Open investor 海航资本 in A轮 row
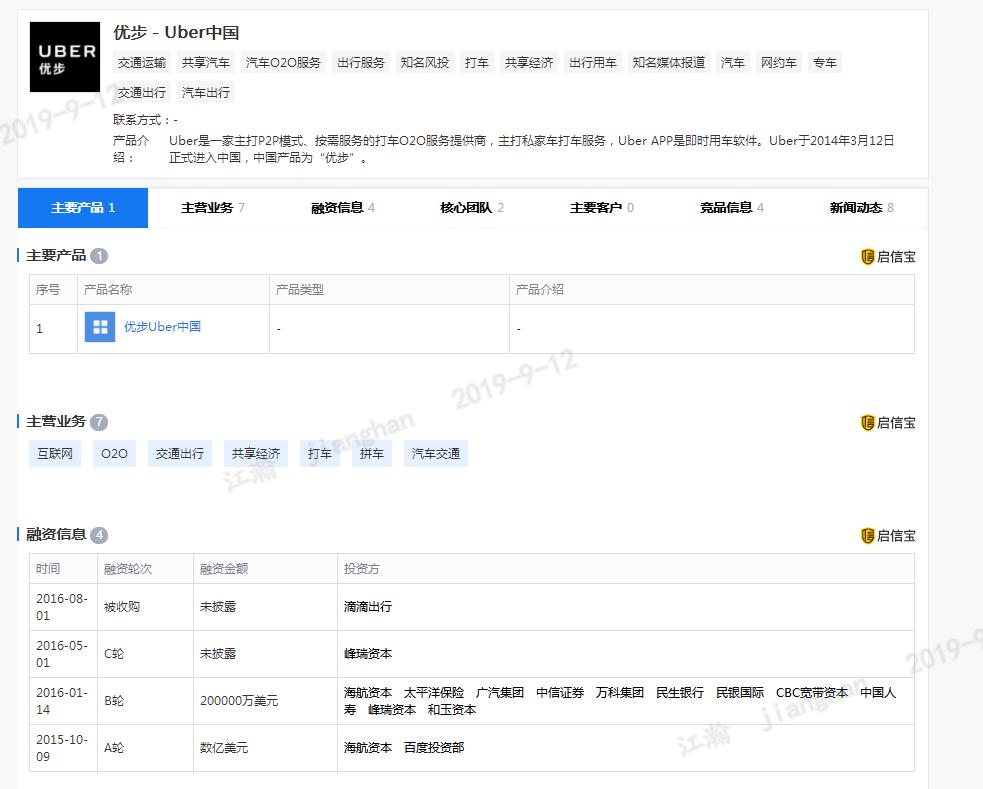 coord(368,748)
